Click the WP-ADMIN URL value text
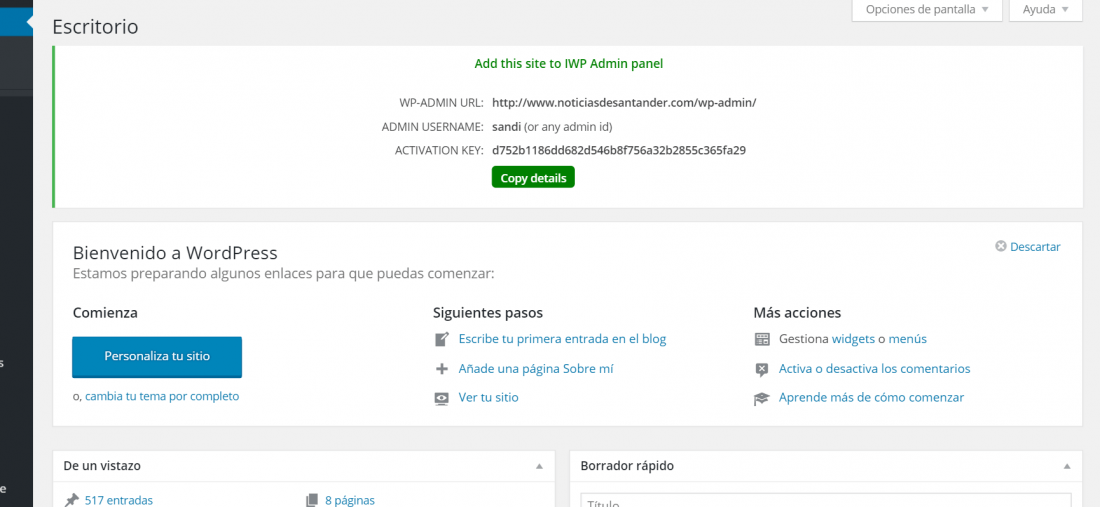This screenshot has width=1100, height=507. tap(624, 102)
